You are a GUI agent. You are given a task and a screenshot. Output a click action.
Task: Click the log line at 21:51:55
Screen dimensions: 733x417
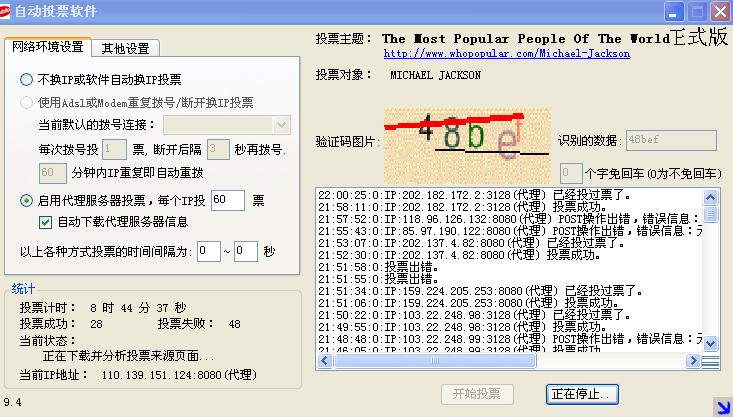[x=378, y=279]
